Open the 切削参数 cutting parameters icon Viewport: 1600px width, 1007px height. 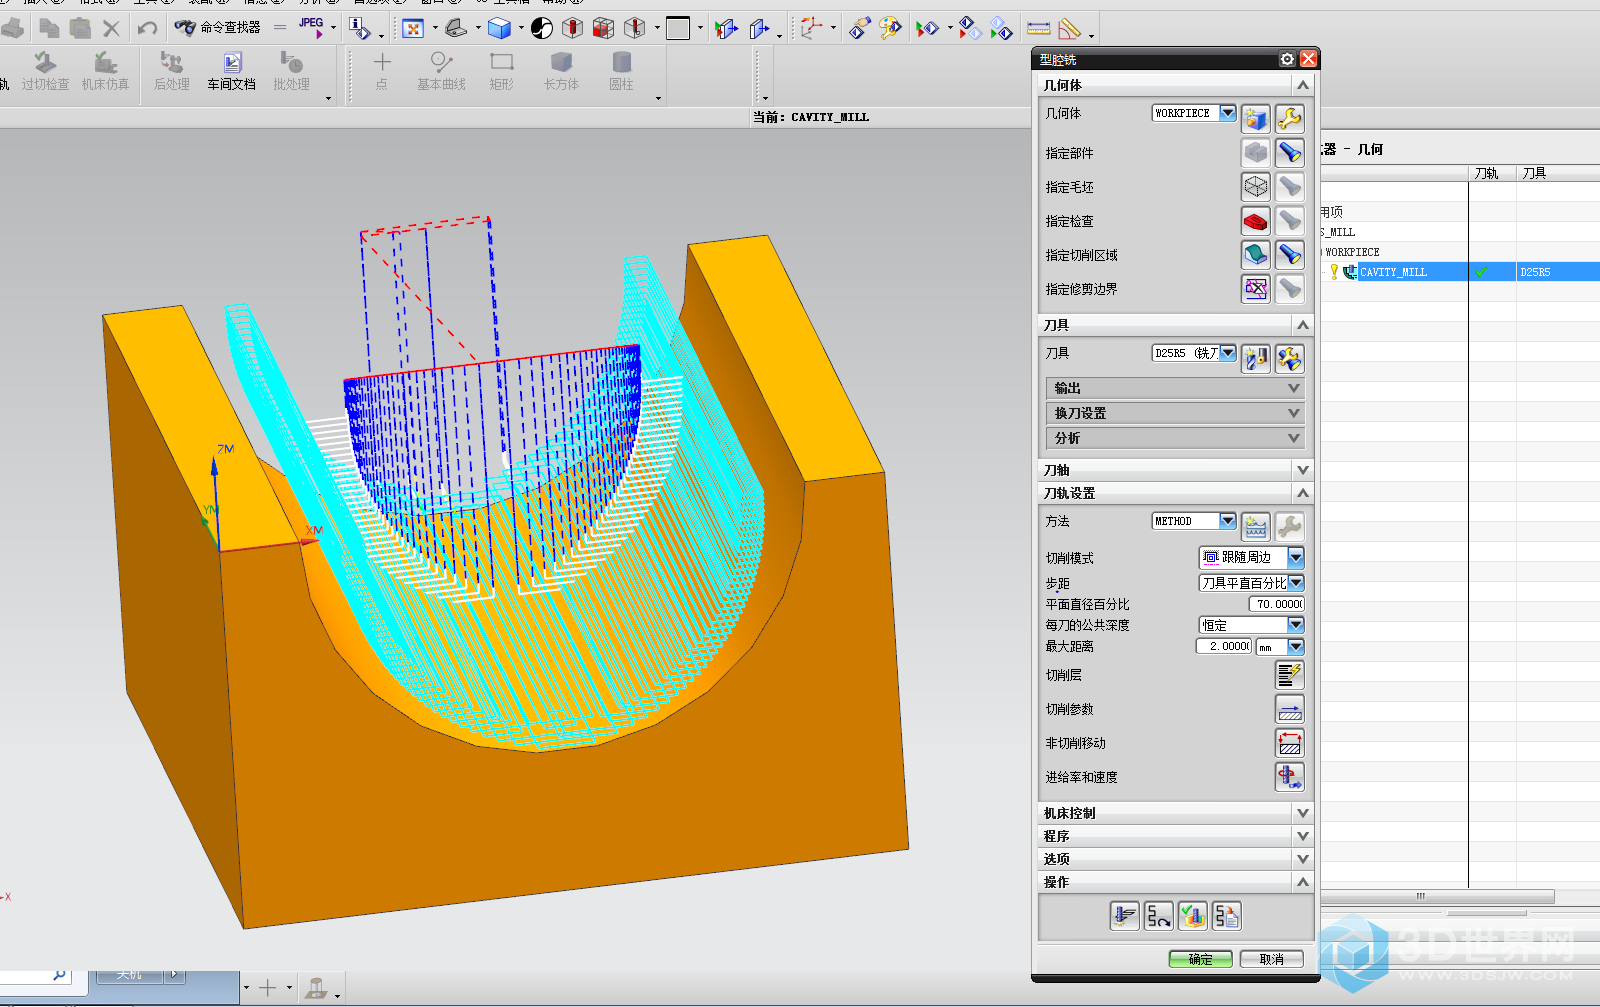[x=1290, y=709]
